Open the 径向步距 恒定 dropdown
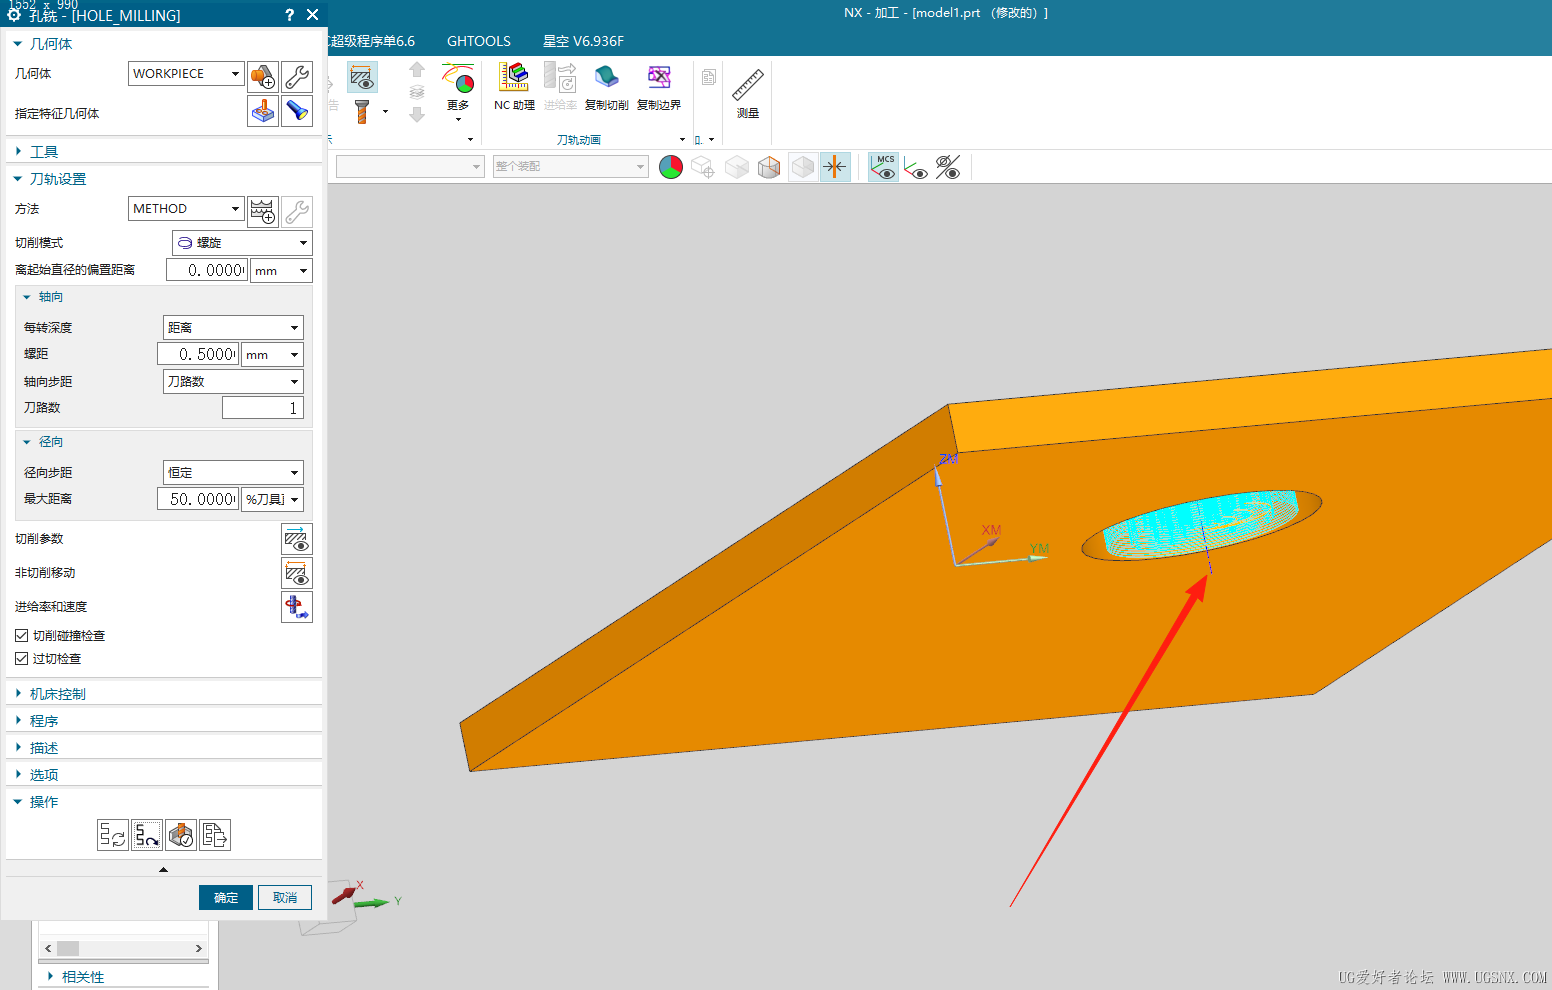Image resolution: width=1552 pixels, height=990 pixels. click(233, 473)
